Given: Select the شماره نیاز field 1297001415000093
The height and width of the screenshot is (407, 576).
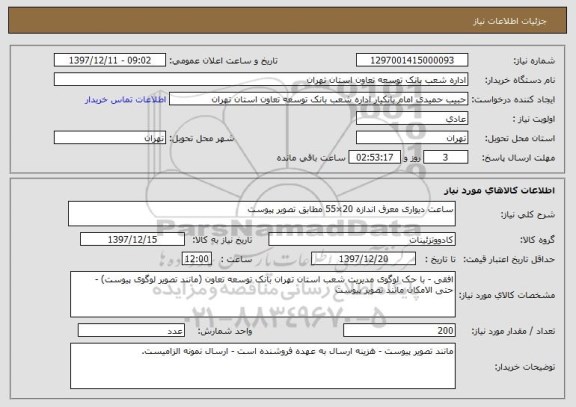Looking at the screenshot, I should (x=412, y=60).
